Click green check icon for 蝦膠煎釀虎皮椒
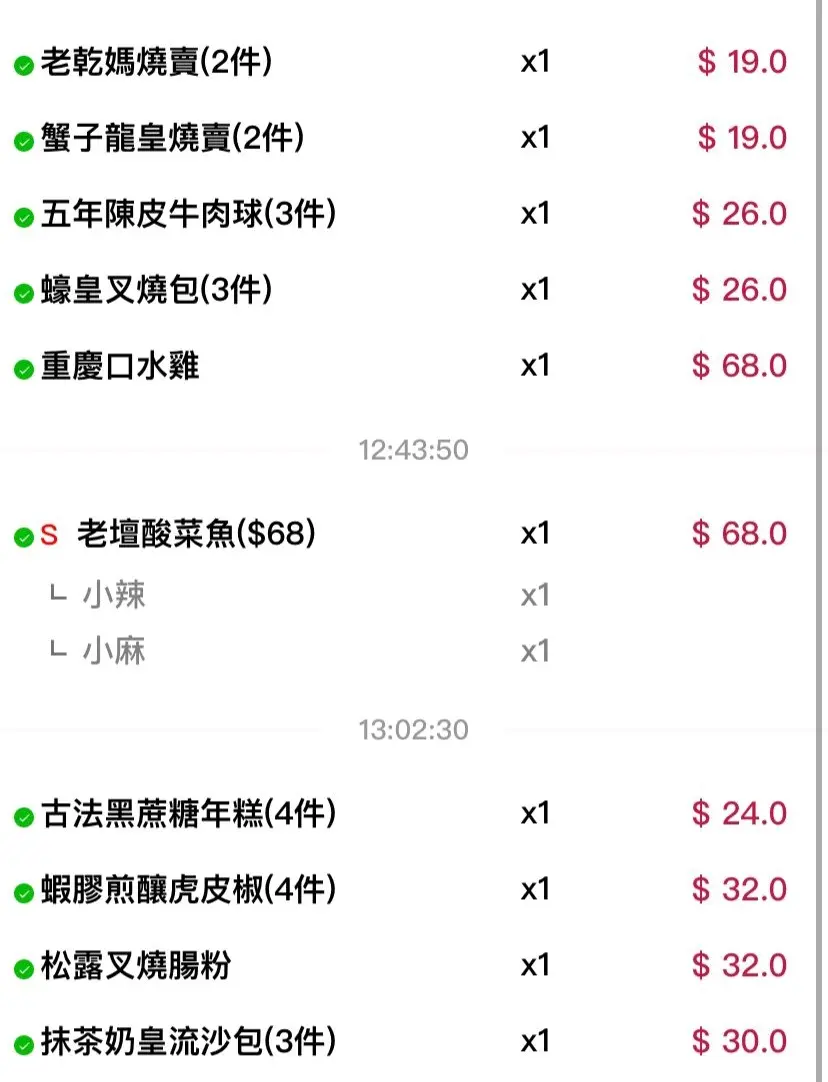 [x=24, y=893]
